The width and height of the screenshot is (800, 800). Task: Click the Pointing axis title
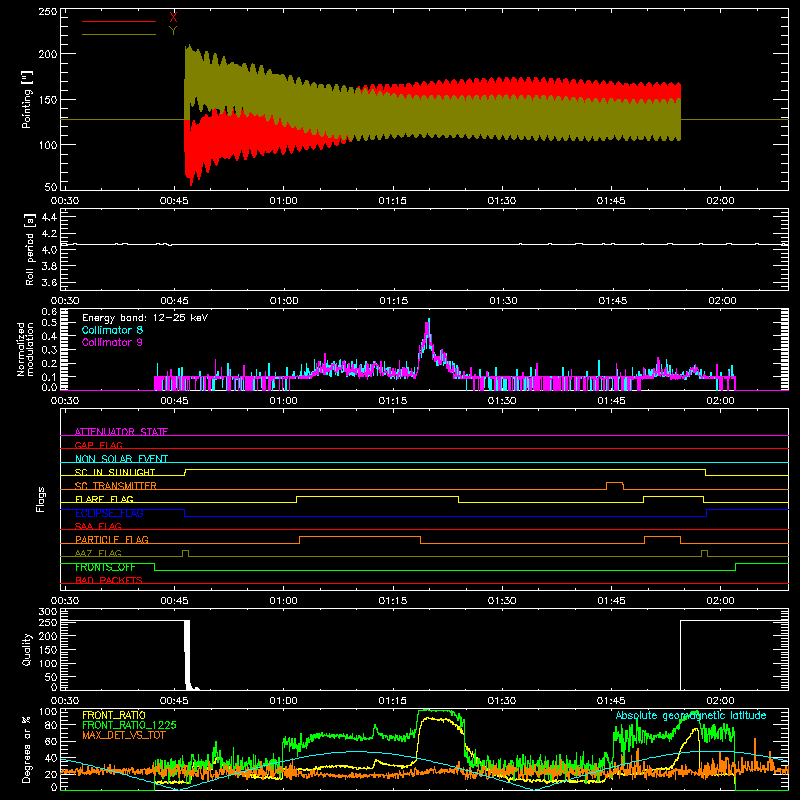point(27,99)
